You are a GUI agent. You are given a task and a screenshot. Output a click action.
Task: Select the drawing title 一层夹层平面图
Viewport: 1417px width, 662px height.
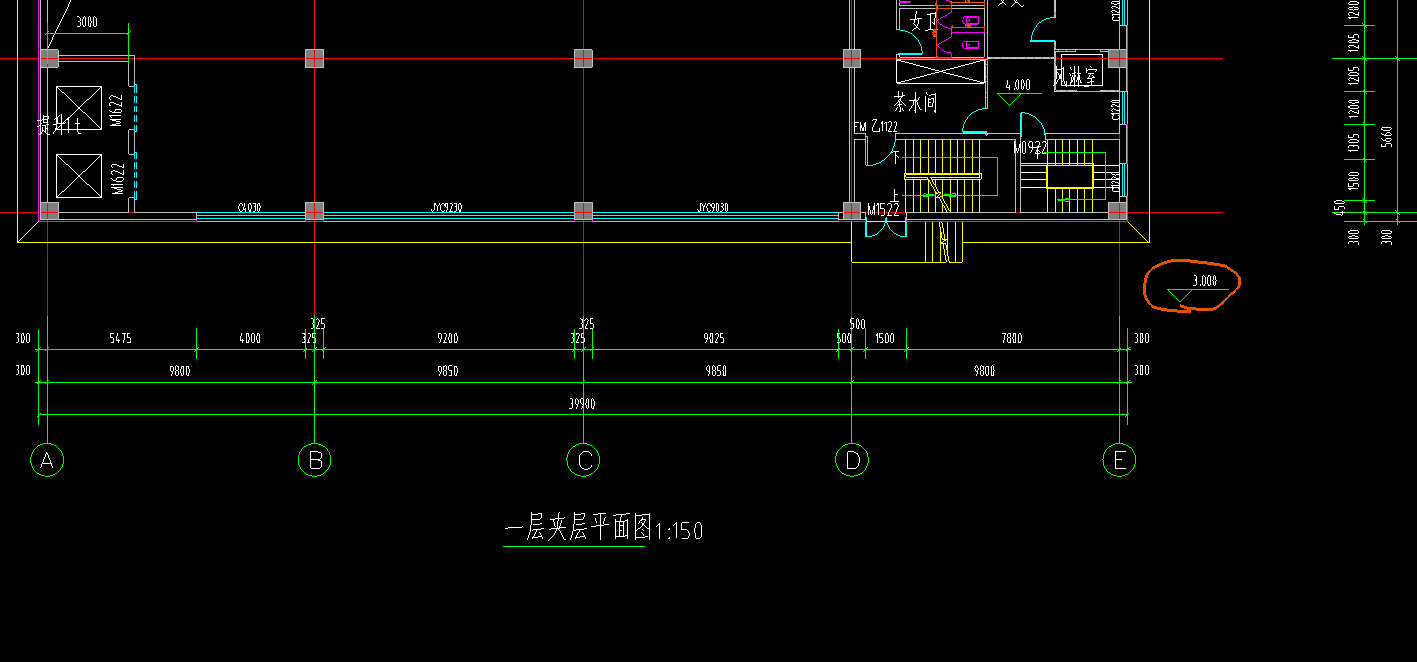tap(578, 529)
